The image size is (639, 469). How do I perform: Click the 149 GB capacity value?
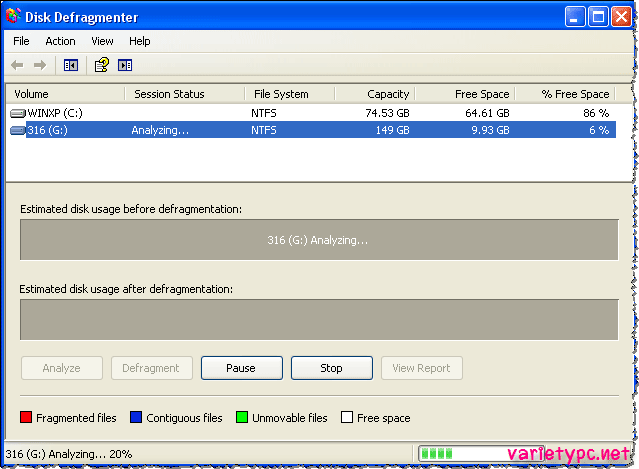point(392,130)
